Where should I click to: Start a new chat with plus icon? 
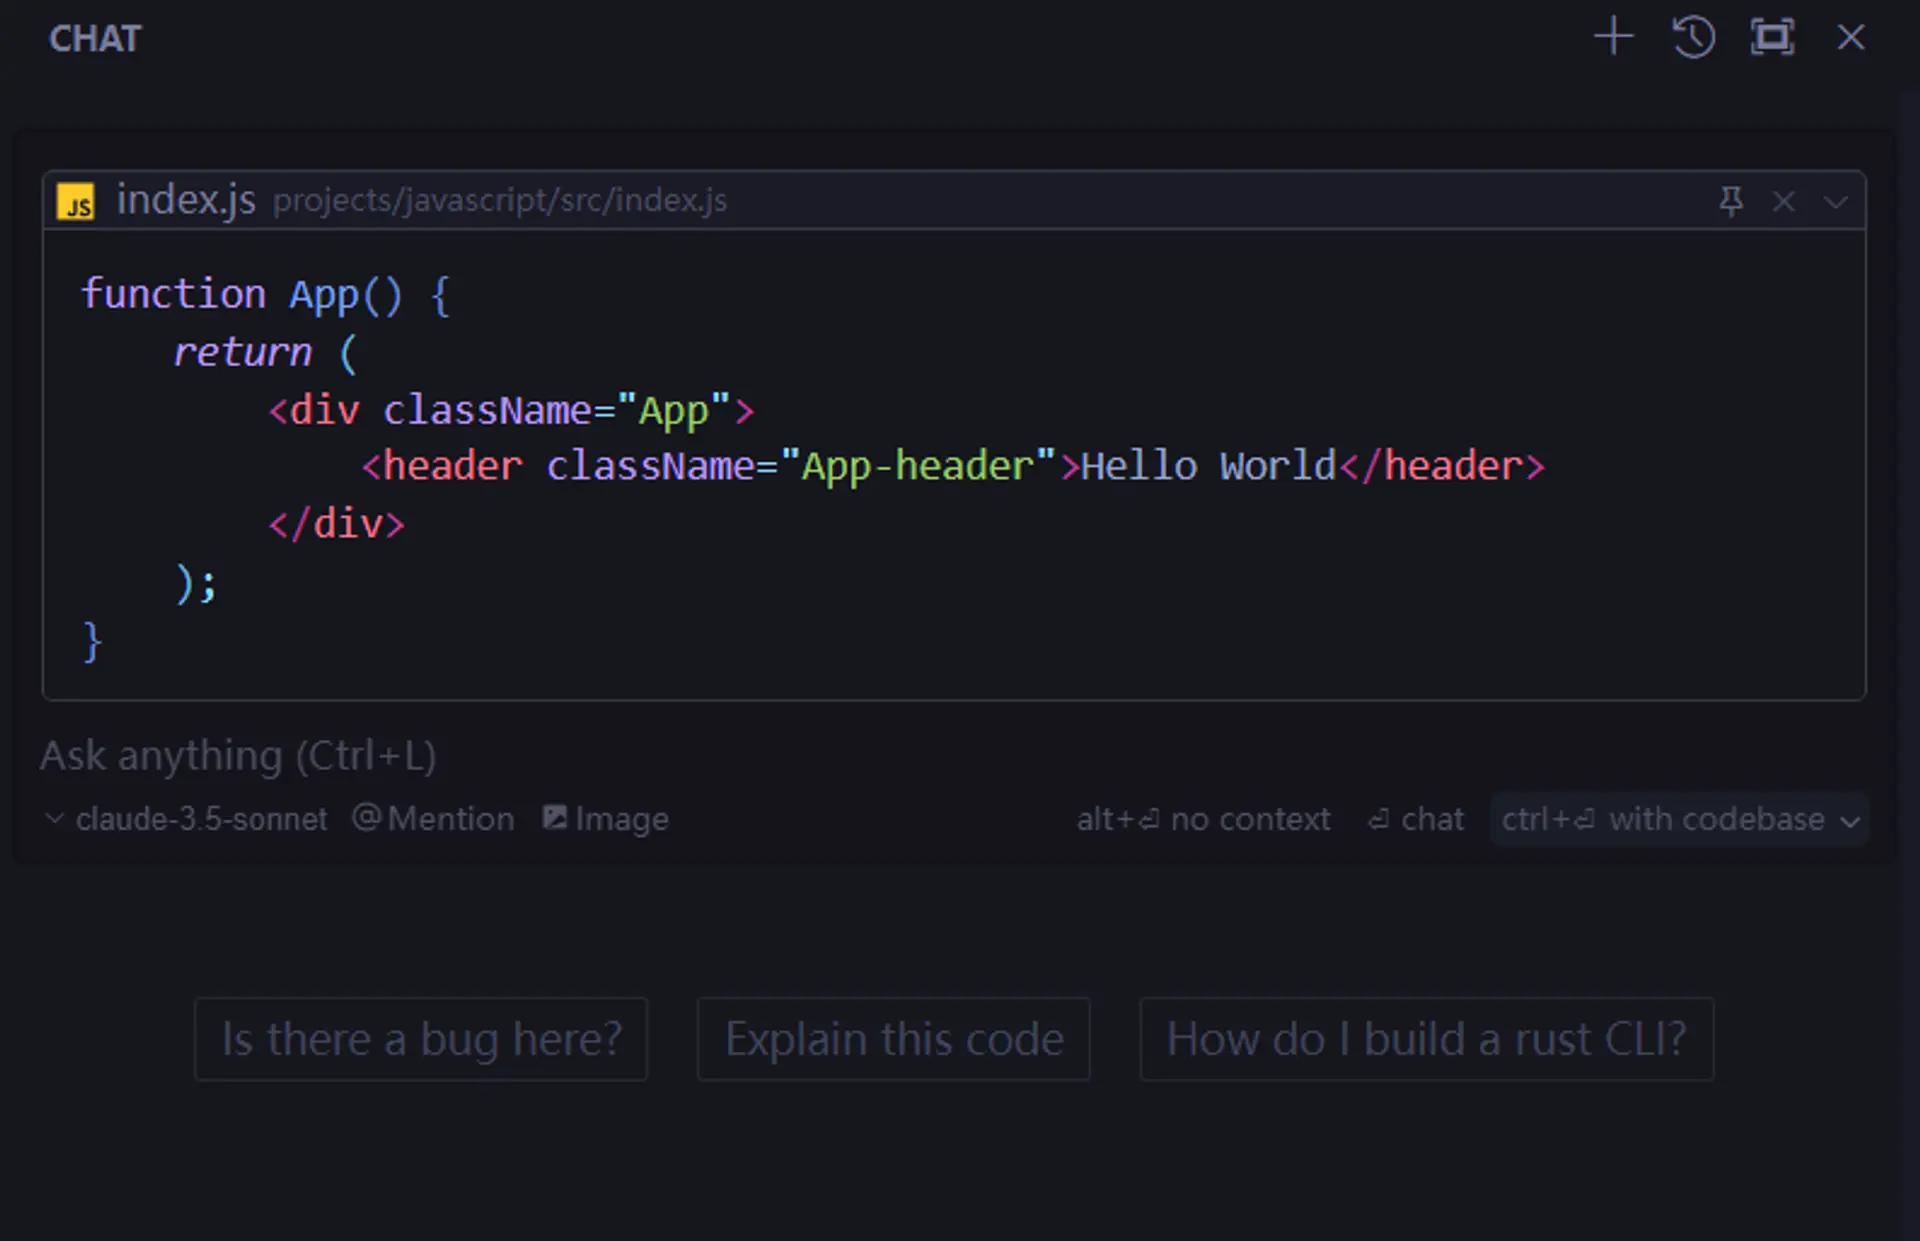1613,38
